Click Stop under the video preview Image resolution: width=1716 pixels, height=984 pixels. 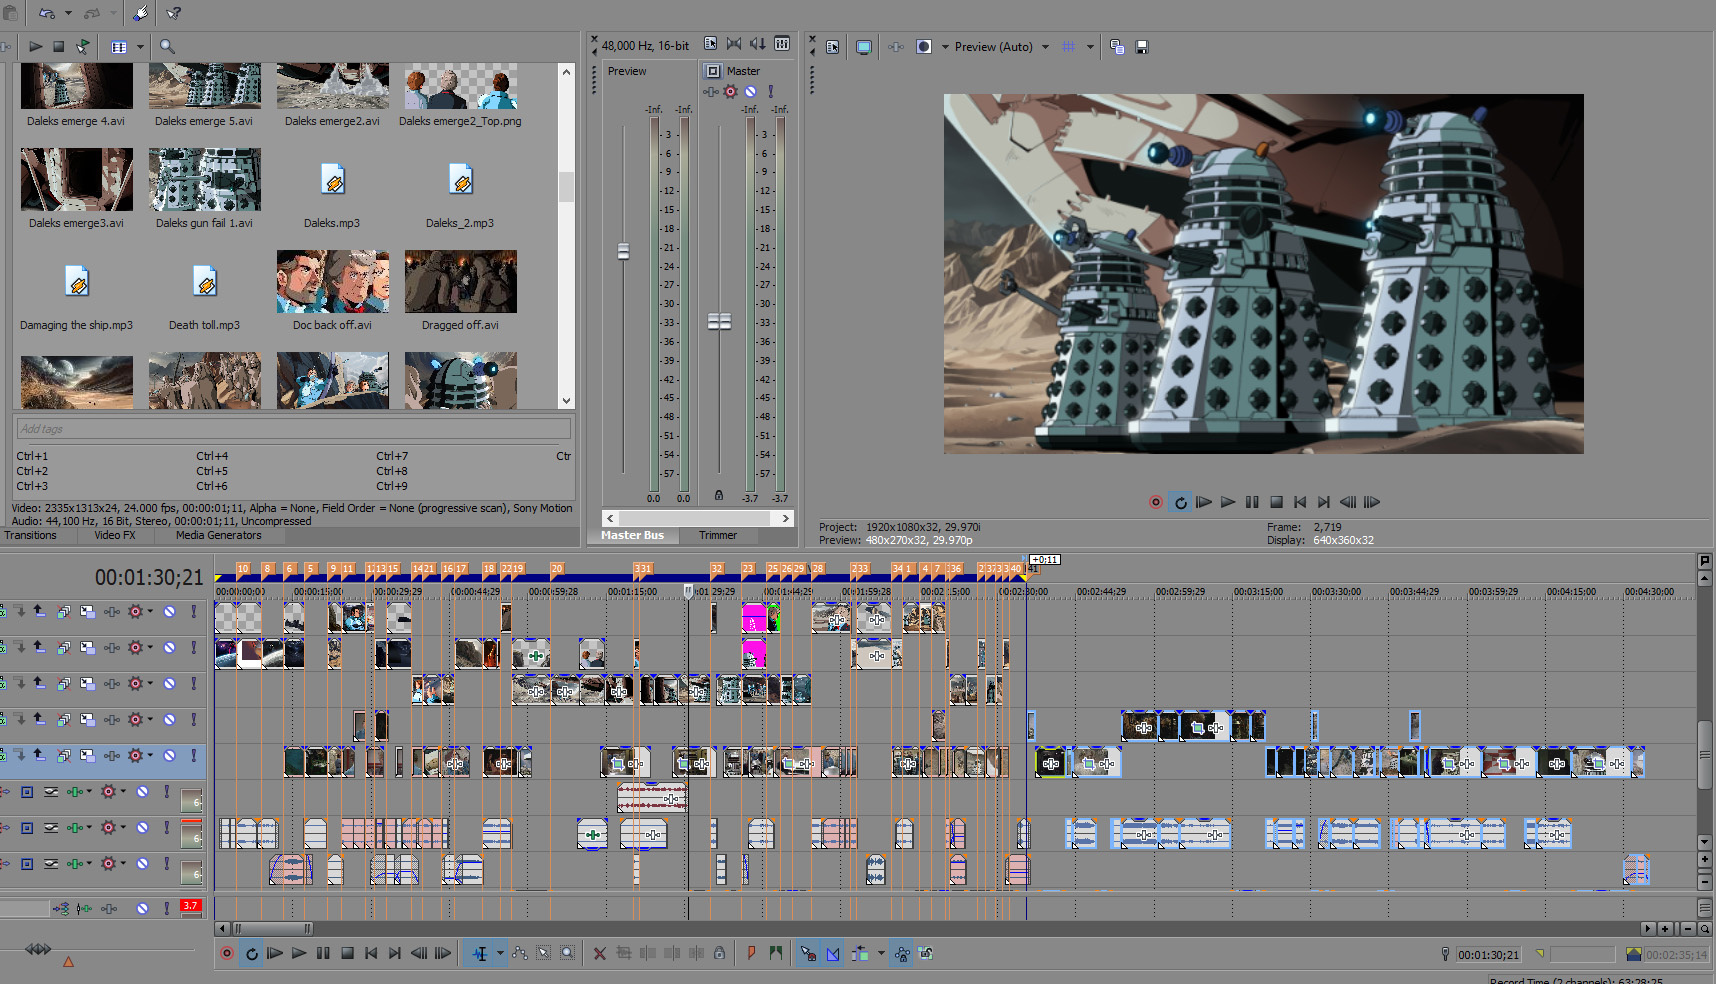click(1276, 502)
